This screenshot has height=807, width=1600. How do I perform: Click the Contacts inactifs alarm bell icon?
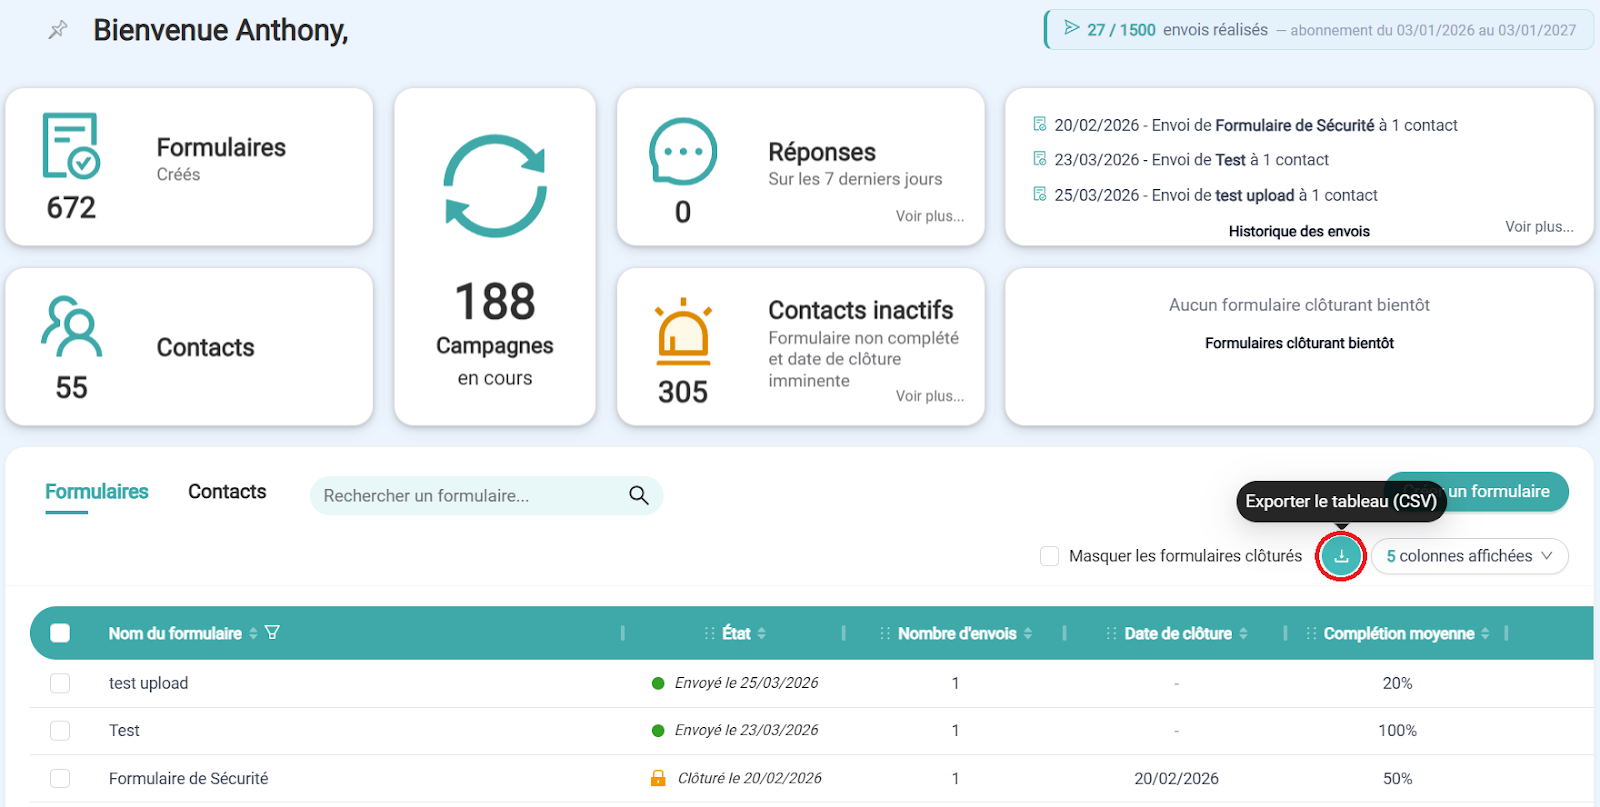pos(683,332)
